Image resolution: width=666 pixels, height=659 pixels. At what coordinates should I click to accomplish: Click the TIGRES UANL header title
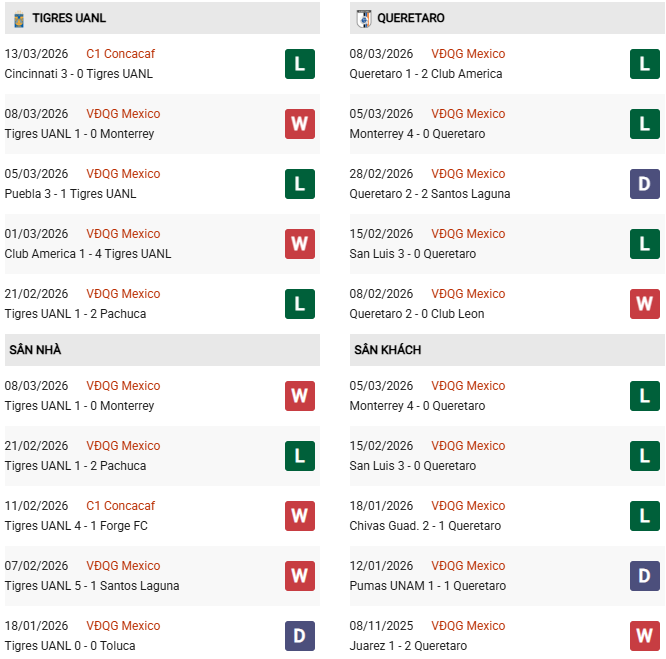click(x=69, y=18)
